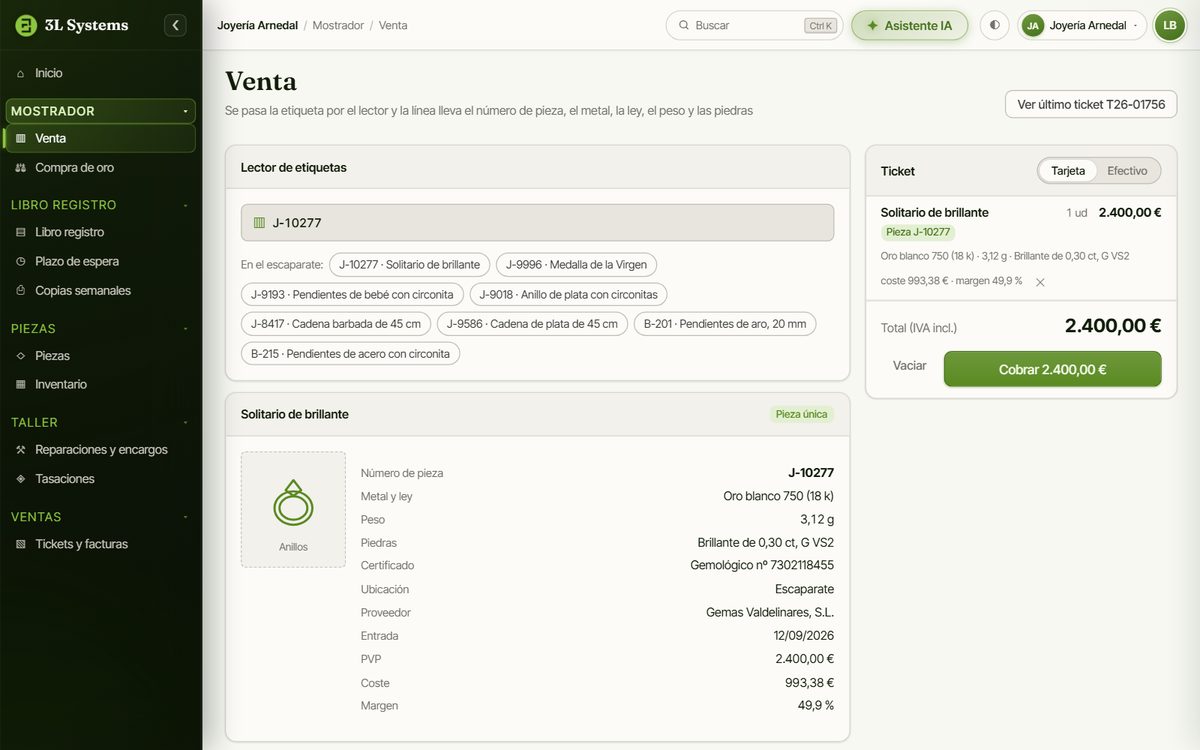Select chip J-9193 Pendientes de bebé
This screenshot has width=1200, height=750.
pos(352,294)
